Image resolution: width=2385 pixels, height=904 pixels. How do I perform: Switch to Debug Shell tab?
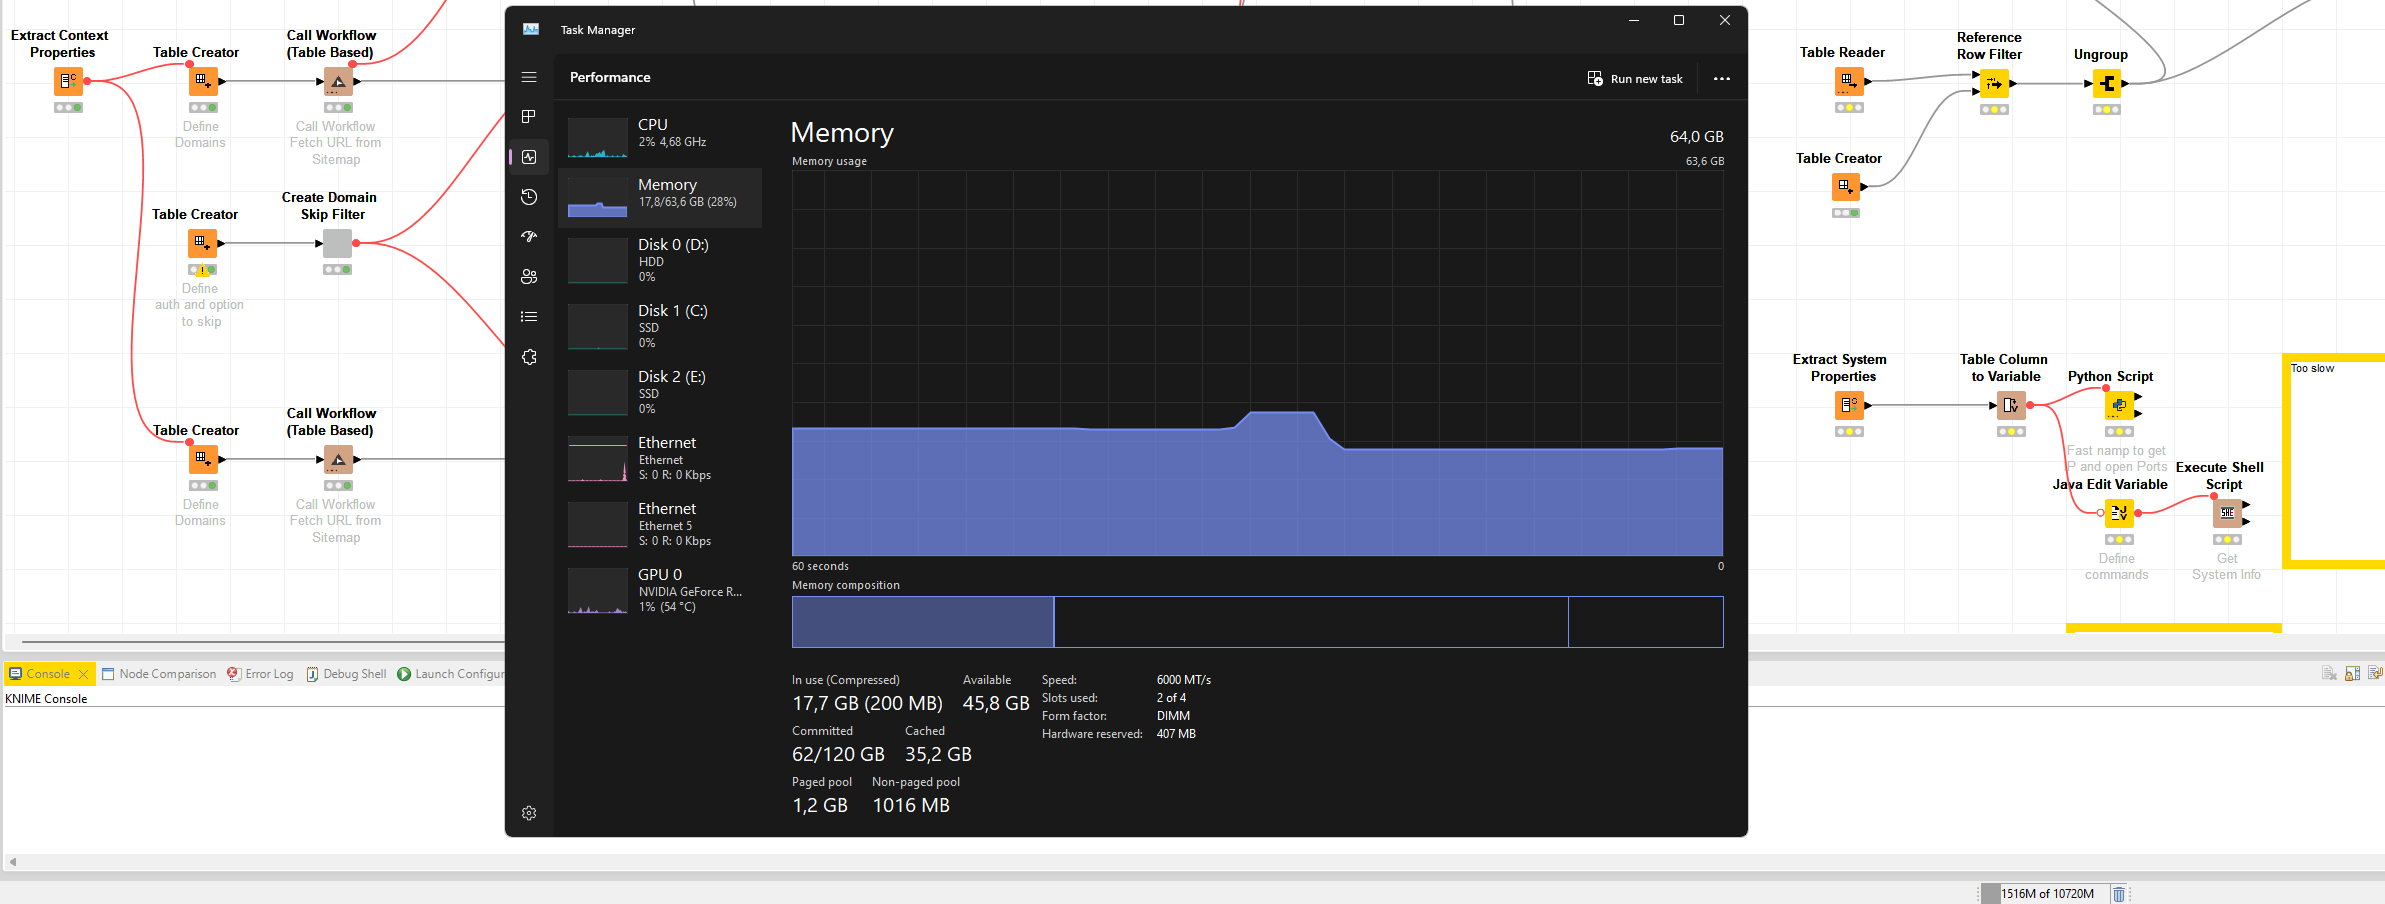346,674
